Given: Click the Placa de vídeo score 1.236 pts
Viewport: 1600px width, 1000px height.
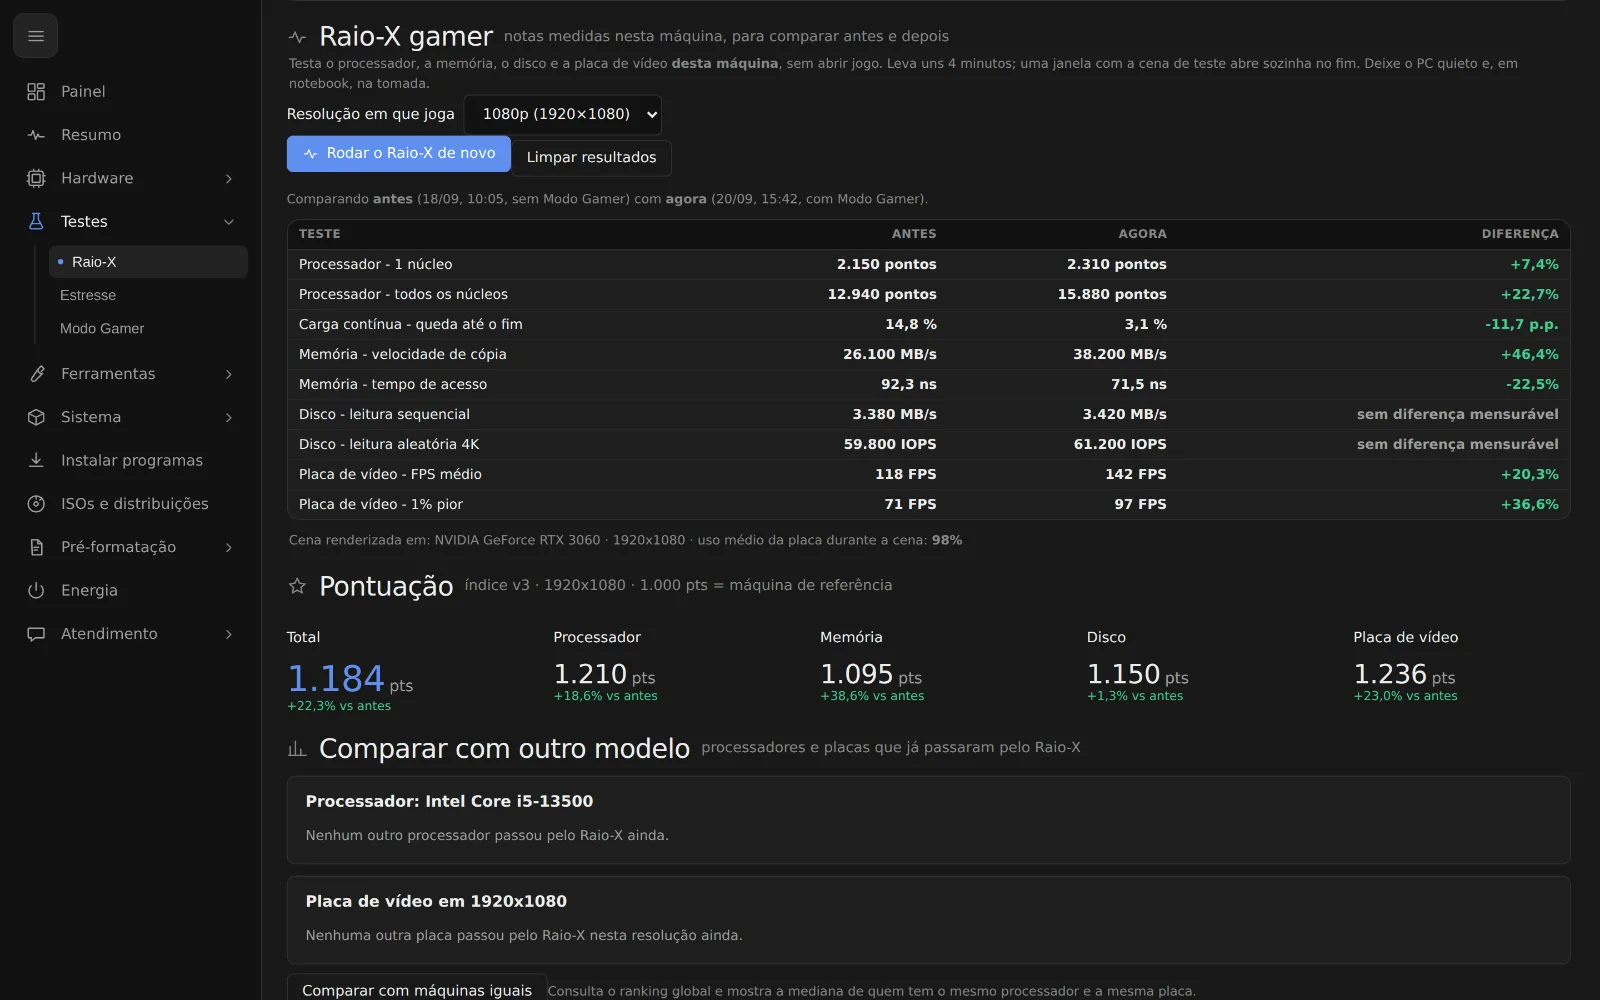Looking at the screenshot, I should click(1404, 675).
